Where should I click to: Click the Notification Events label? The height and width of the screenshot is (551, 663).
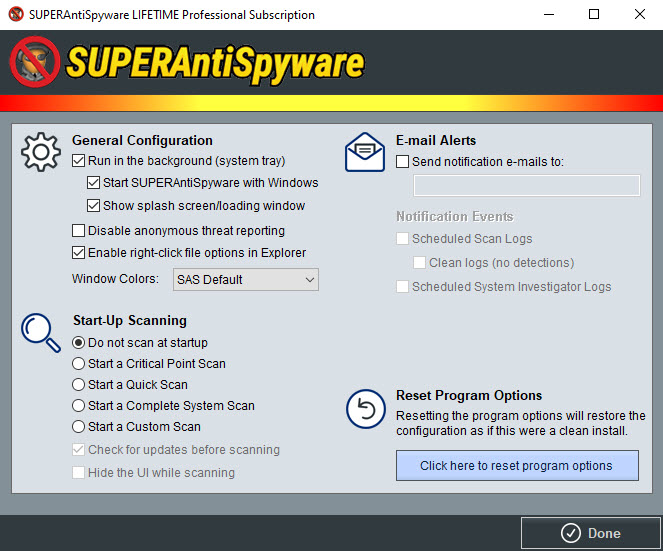point(455,217)
